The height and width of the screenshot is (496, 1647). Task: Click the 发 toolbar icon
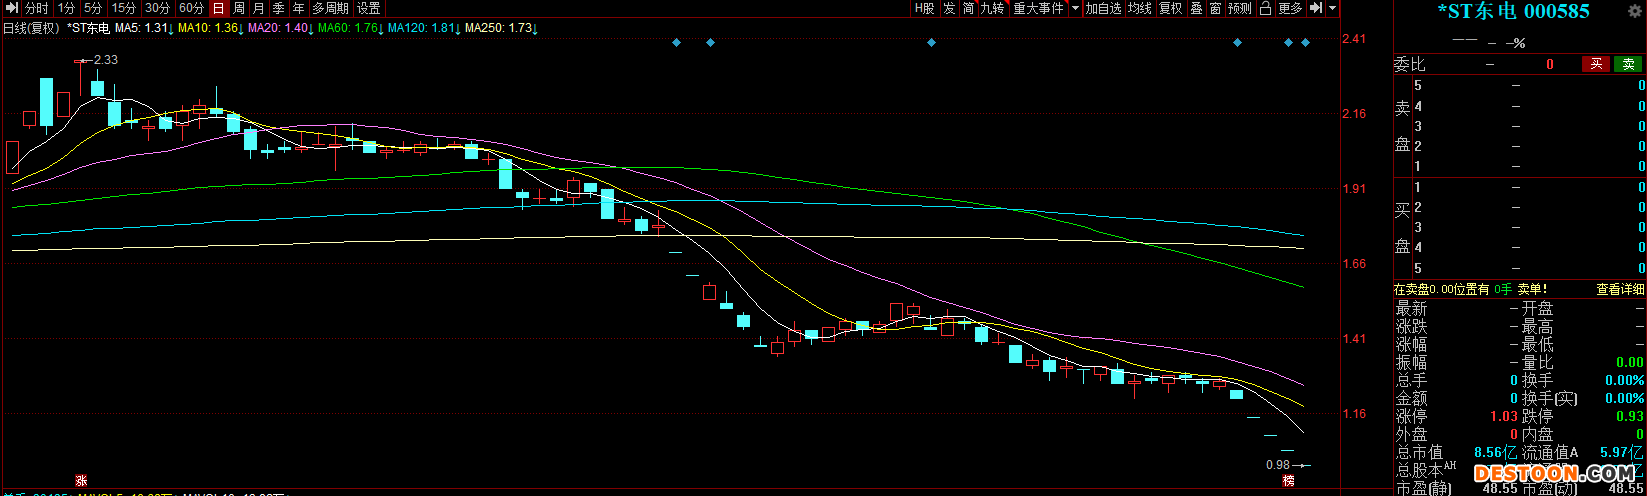(x=948, y=8)
